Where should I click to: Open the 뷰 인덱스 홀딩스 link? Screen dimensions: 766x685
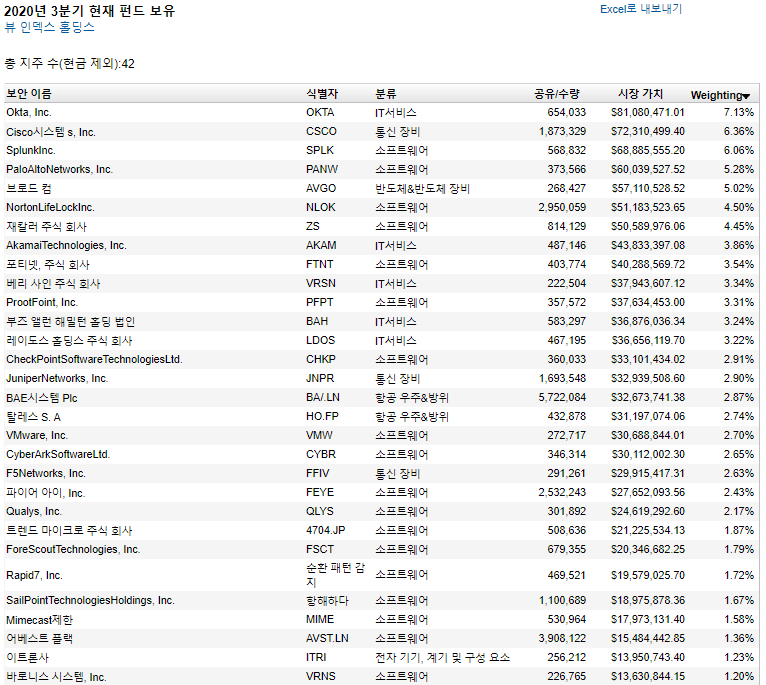click(49, 27)
